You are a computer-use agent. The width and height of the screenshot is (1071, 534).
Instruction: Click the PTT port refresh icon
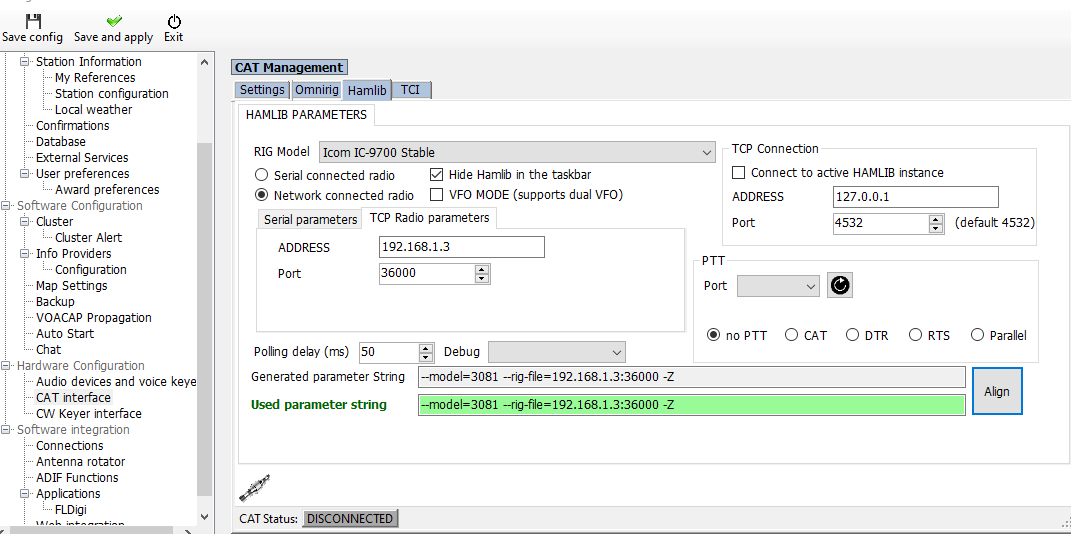pyautogui.click(x=840, y=285)
